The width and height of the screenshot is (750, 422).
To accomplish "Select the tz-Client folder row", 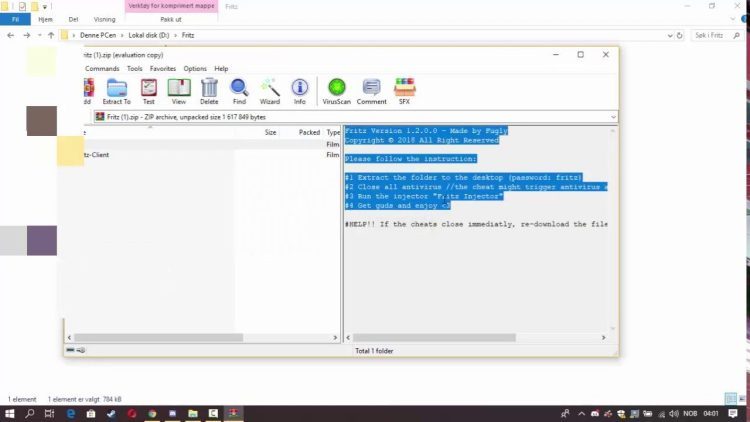I will 211,155.
